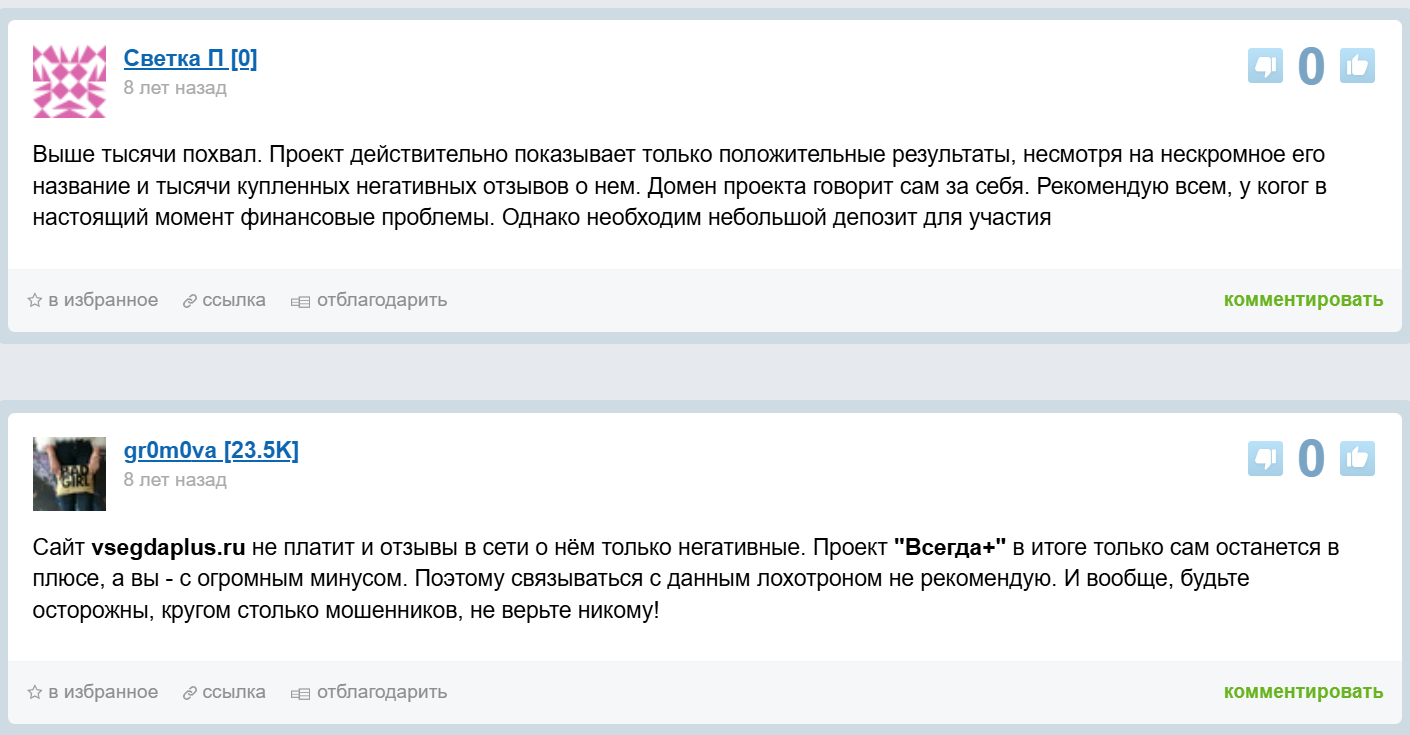Open gr0m0va's avatar photo
The height and width of the screenshot is (735, 1410).
pyautogui.click(x=69, y=474)
